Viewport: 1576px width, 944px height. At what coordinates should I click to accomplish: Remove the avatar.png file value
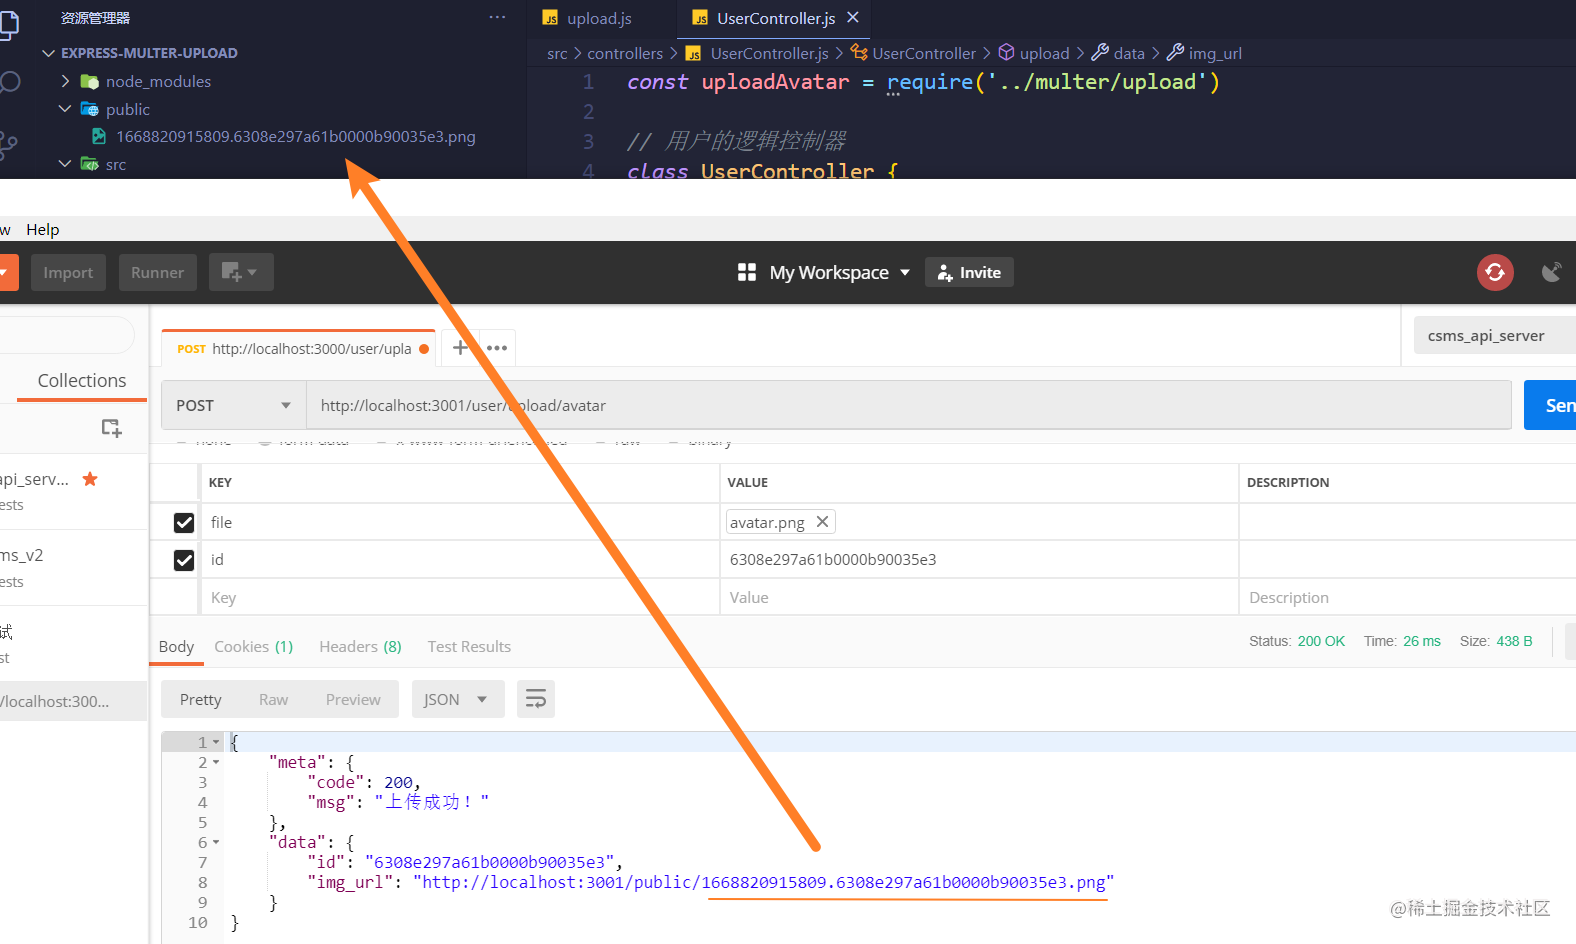tap(822, 522)
